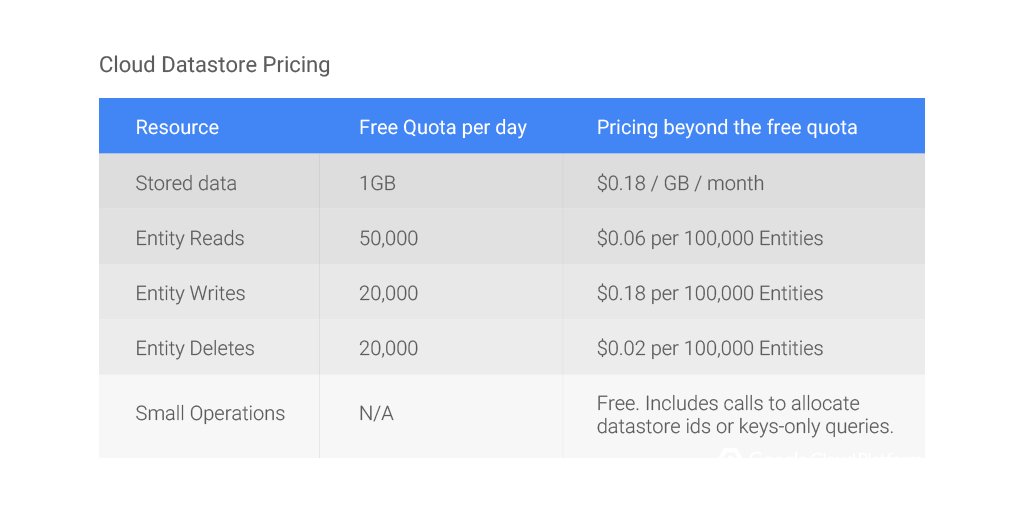Click the $0.02 per 100,000 Entities price
Viewport: 1024px width, 512px height.
pos(709,348)
